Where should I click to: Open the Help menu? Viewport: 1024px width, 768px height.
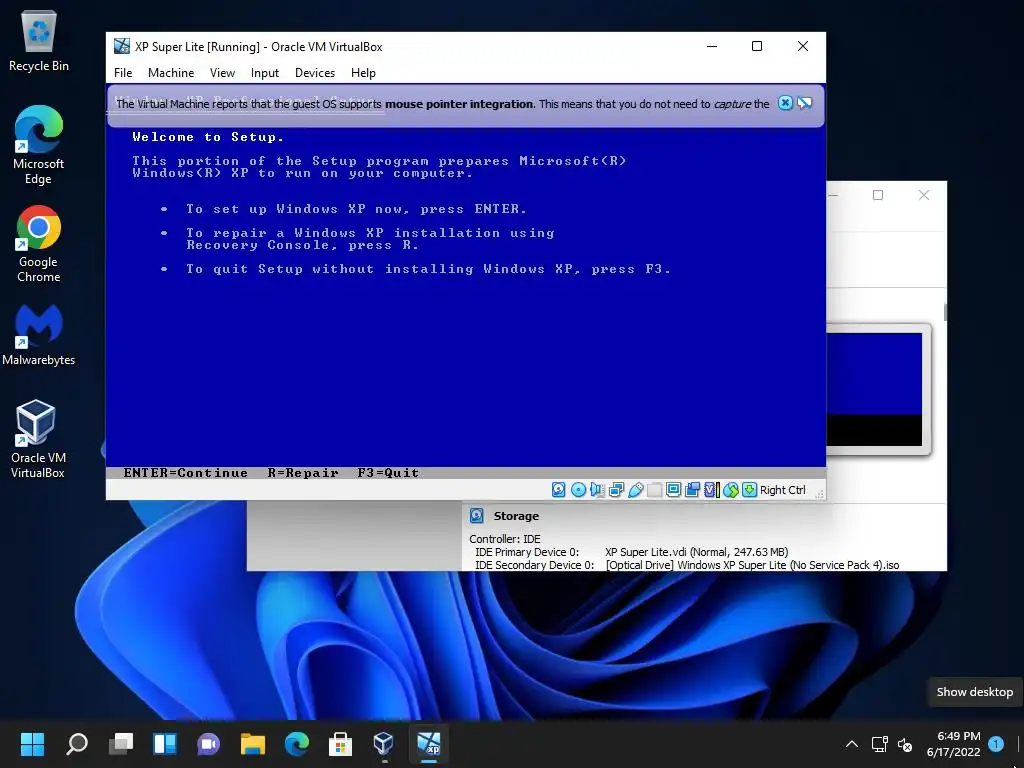coord(363,72)
